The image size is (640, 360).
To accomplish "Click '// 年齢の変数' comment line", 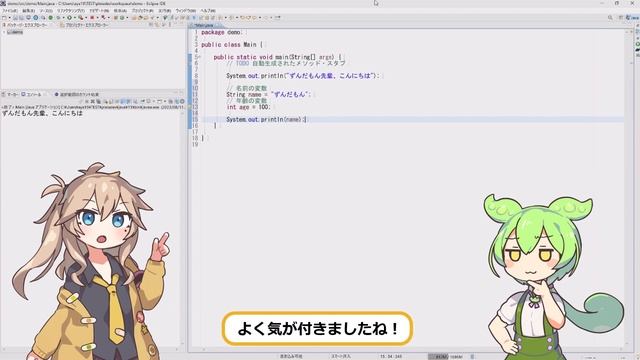I will pyautogui.click(x=247, y=100).
